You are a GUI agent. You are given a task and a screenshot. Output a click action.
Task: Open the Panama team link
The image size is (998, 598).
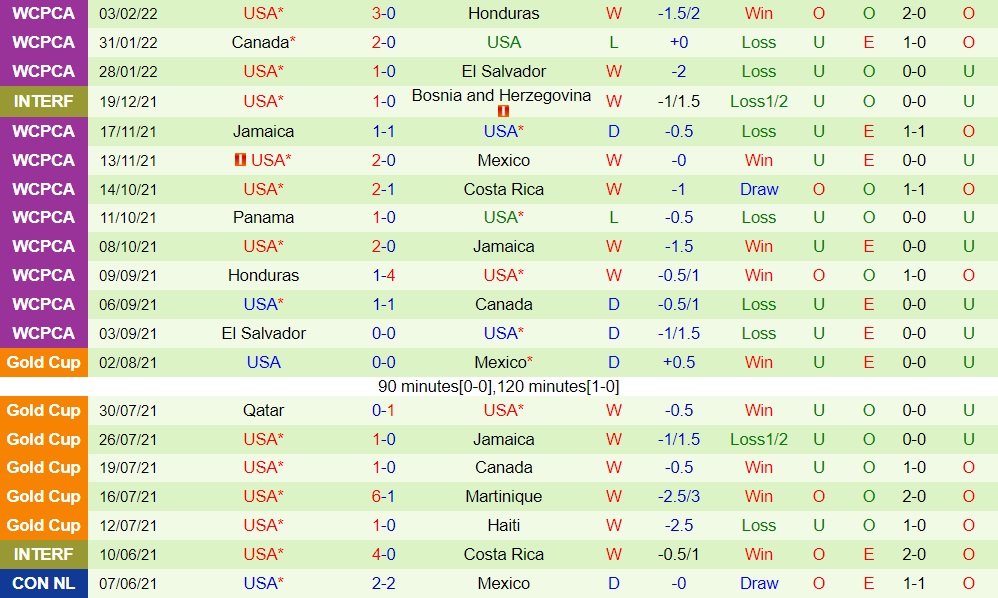pyautogui.click(x=263, y=218)
